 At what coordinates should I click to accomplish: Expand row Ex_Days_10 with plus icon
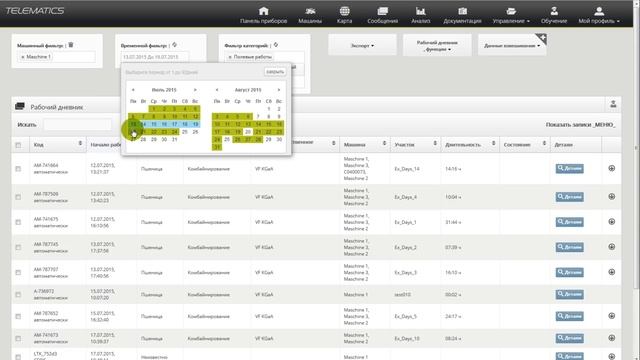click(611, 338)
